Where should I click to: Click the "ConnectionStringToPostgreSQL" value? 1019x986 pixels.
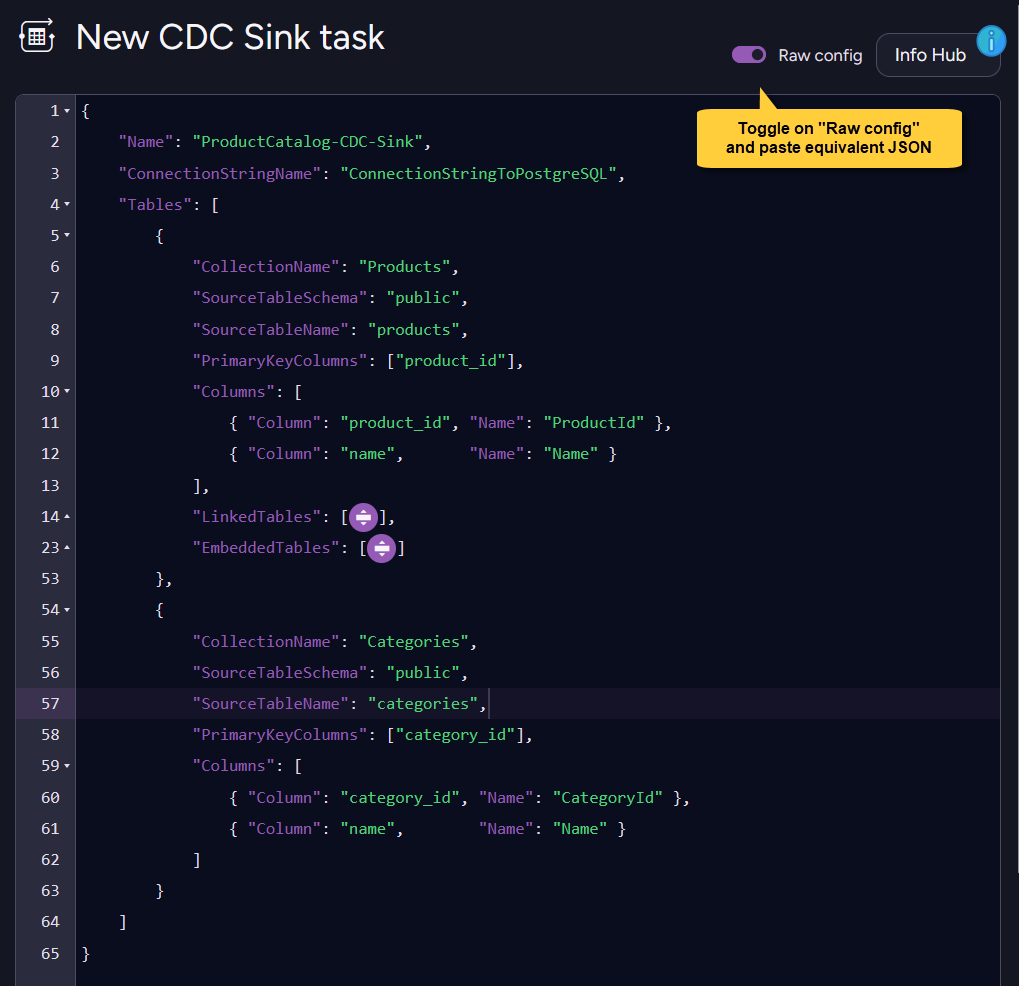(x=478, y=174)
